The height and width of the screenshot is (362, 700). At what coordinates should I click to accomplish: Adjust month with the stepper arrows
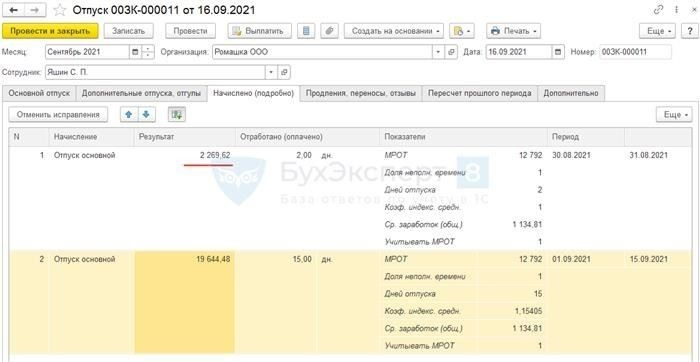148,52
